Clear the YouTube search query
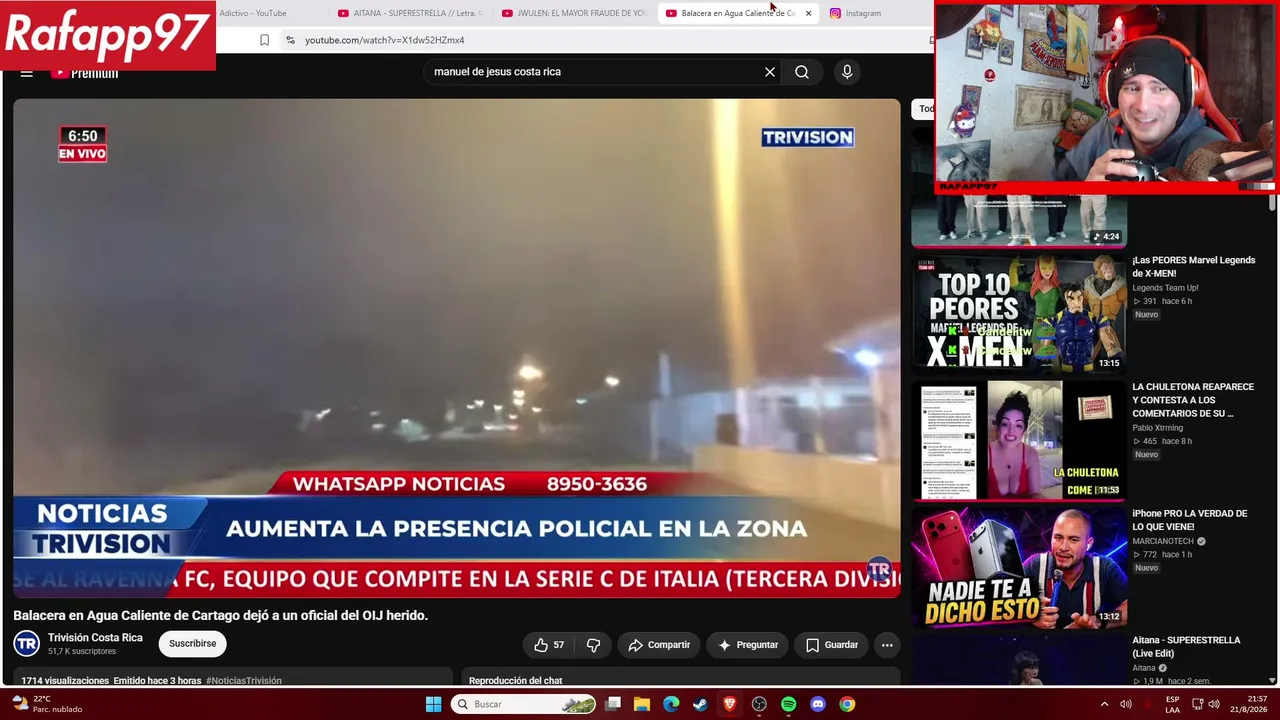 [x=770, y=72]
